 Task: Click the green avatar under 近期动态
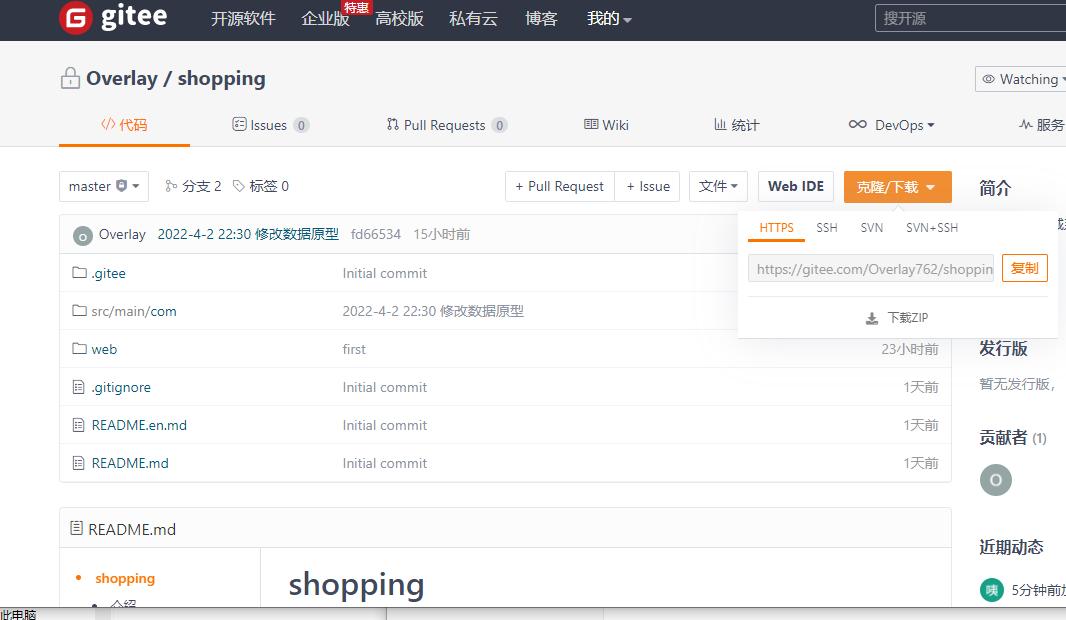click(992, 590)
